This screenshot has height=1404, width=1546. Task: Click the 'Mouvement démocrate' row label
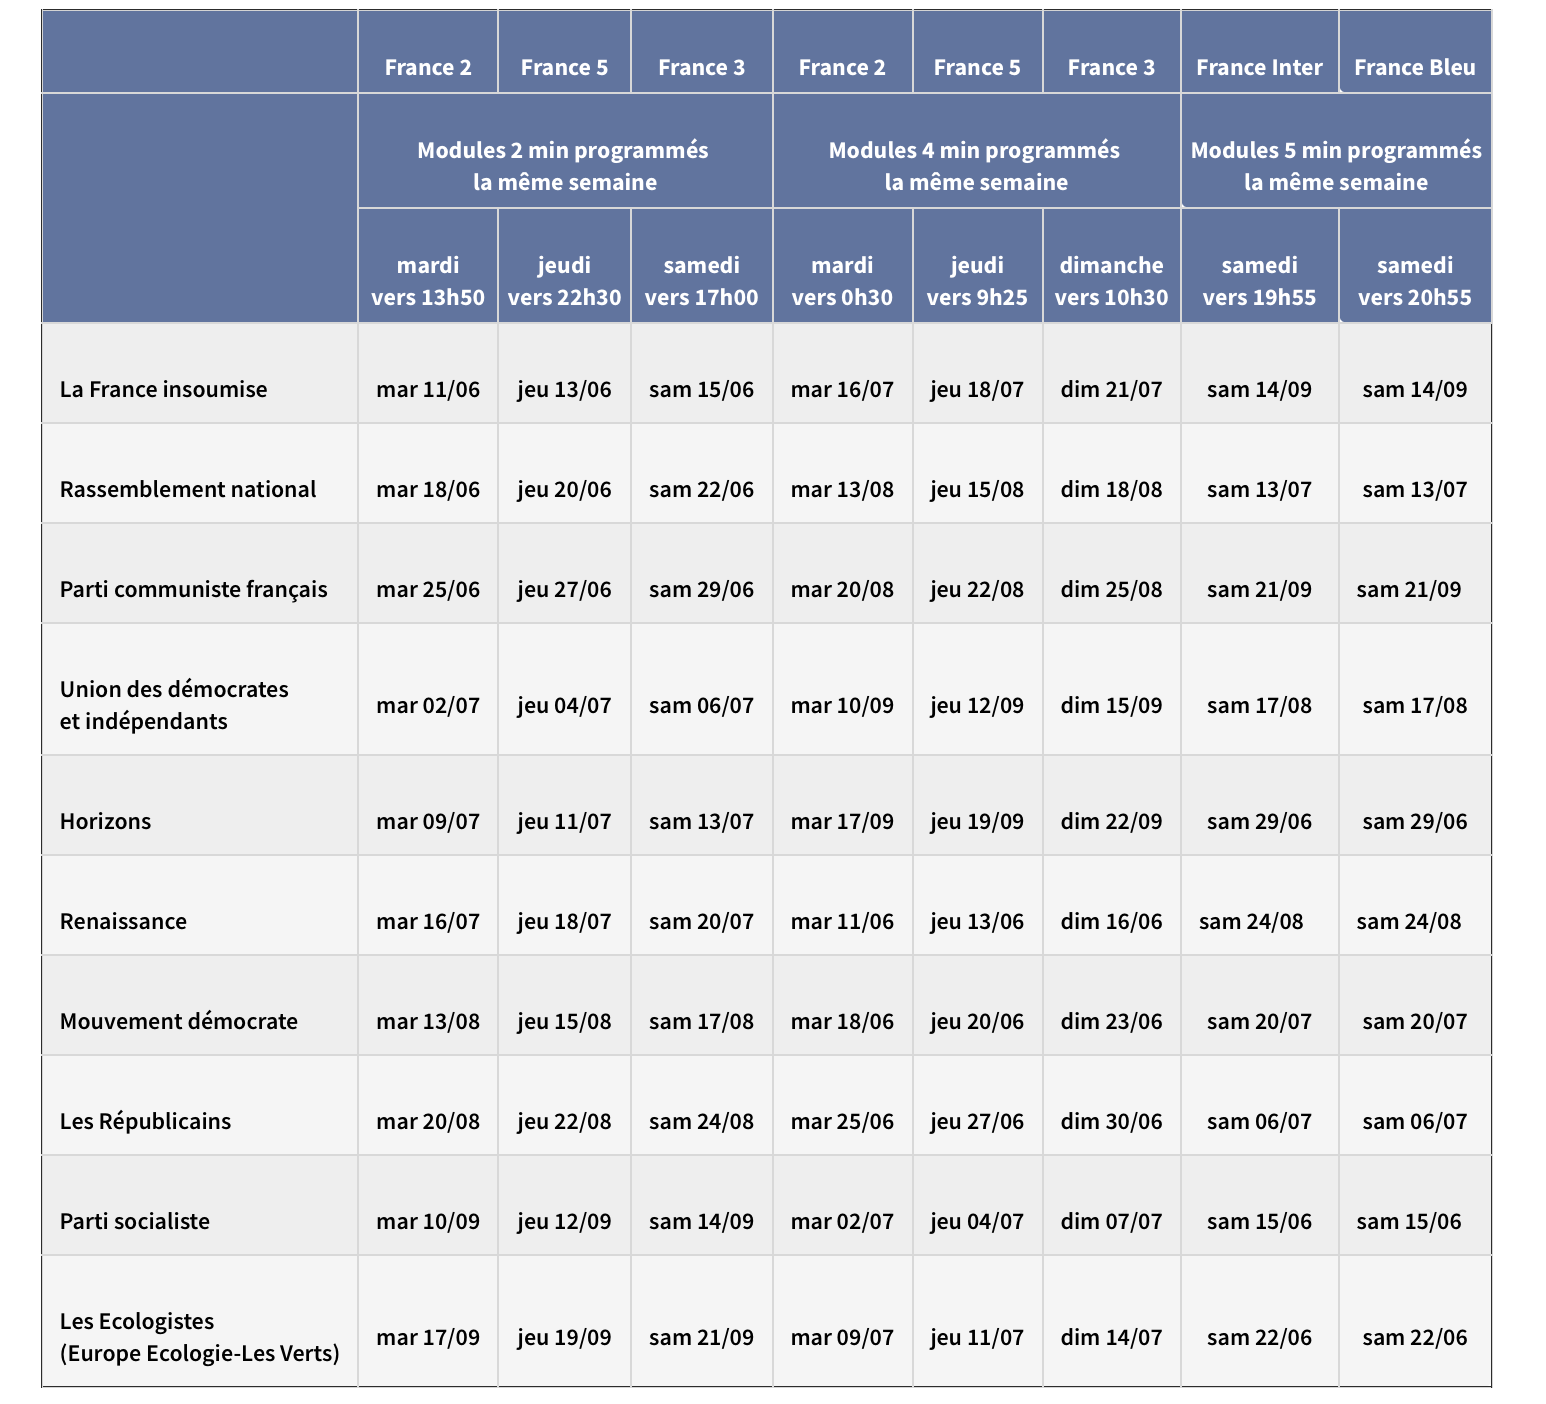pyautogui.click(x=179, y=1021)
